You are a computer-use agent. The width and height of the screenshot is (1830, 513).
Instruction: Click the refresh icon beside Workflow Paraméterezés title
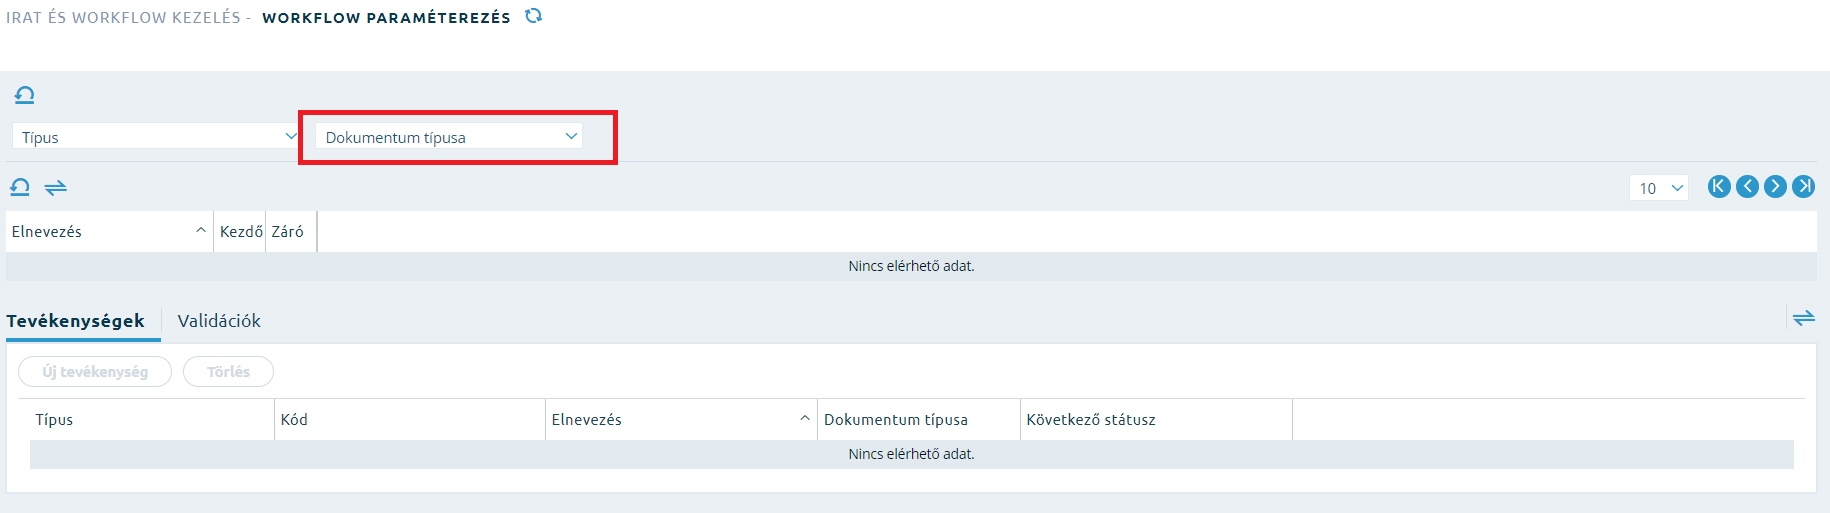click(x=534, y=16)
